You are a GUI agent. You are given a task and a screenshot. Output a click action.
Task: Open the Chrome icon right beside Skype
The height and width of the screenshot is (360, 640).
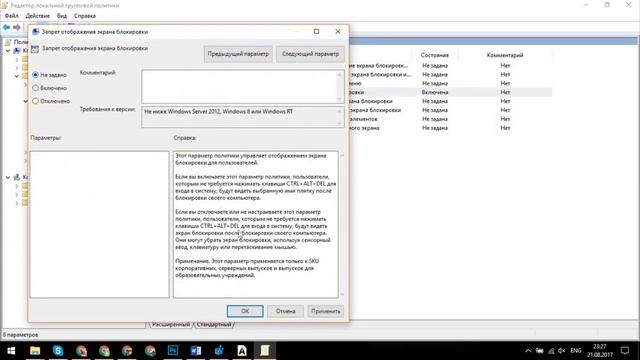tap(81, 351)
